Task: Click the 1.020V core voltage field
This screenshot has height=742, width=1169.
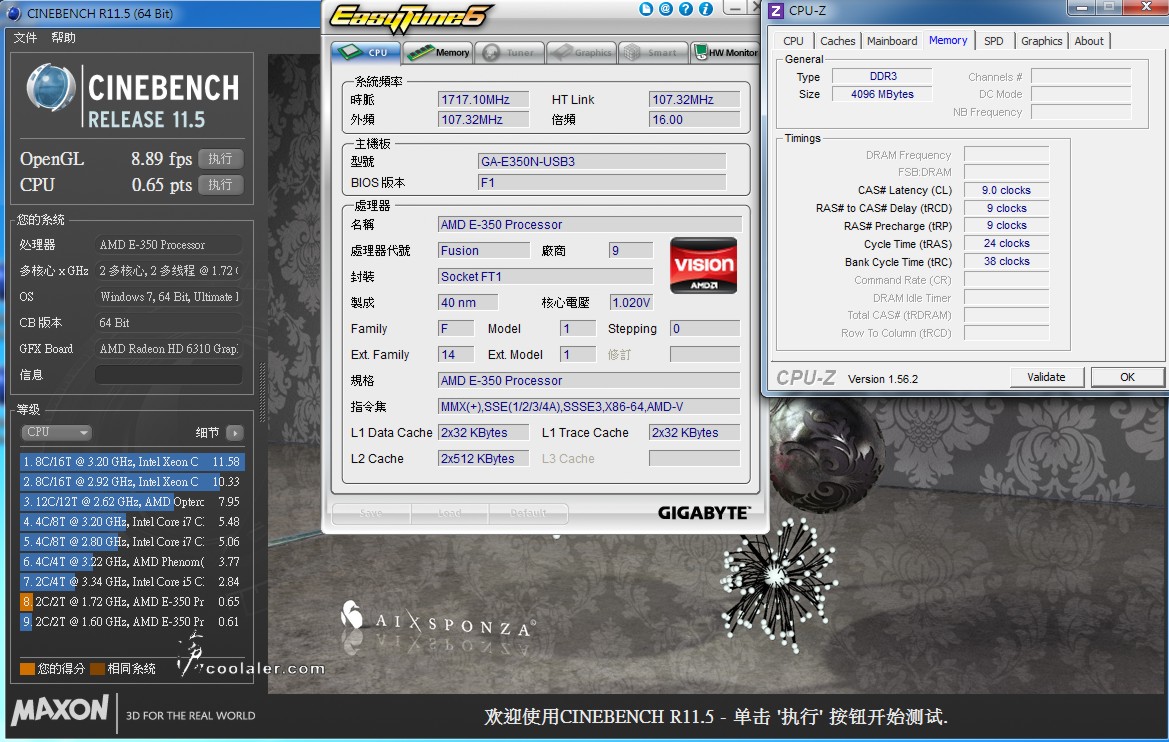Action: coord(631,302)
